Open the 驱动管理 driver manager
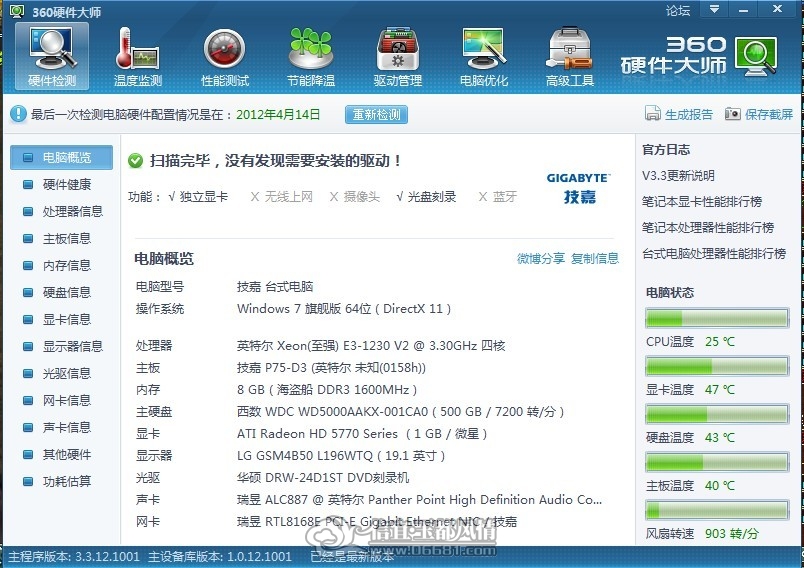 [x=397, y=56]
